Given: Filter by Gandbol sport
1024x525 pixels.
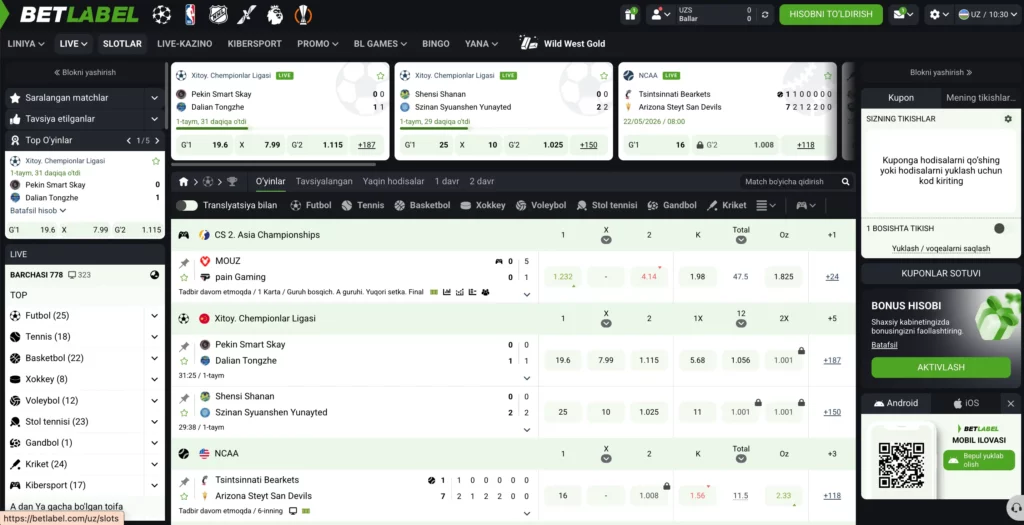Looking at the screenshot, I should (x=671, y=205).
